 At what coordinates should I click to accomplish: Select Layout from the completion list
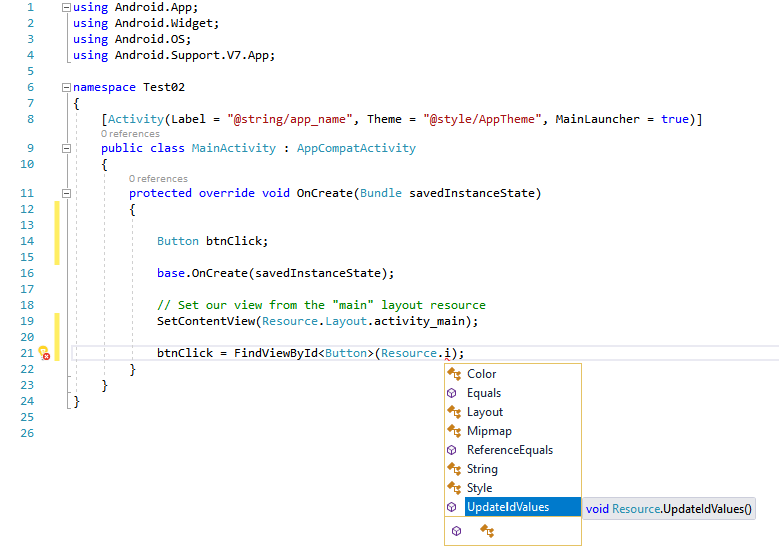pyautogui.click(x=485, y=412)
